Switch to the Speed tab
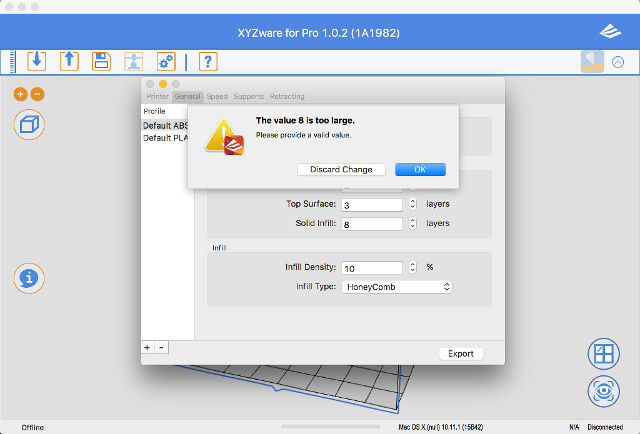640x434 pixels. click(217, 96)
